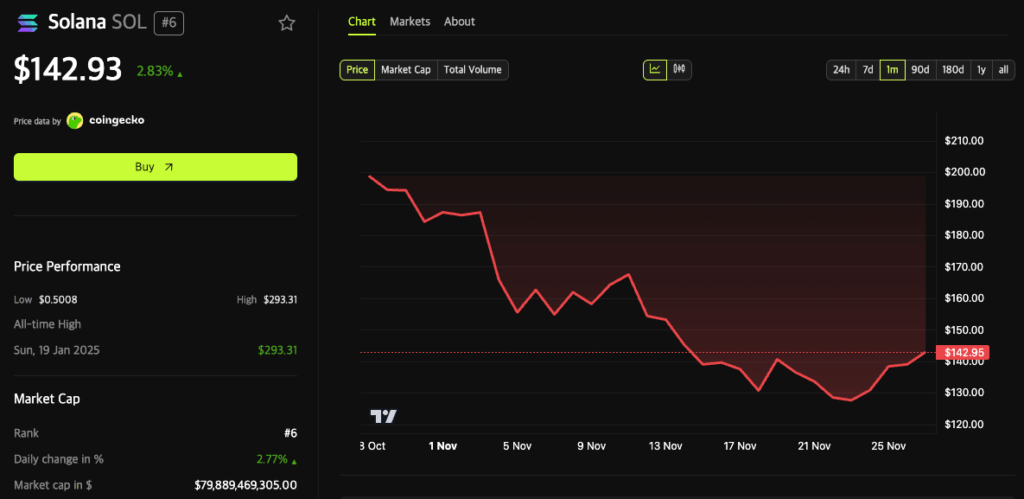Set chart range to 7d
The height and width of the screenshot is (499, 1024).
(868, 70)
